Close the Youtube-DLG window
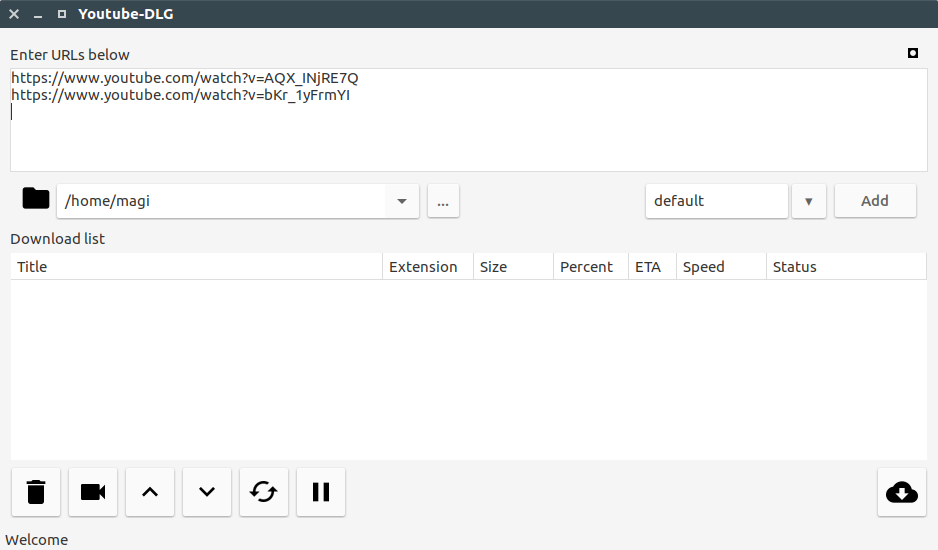Image resolution: width=938 pixels, height=550 pixels. (x=14, y=14)
